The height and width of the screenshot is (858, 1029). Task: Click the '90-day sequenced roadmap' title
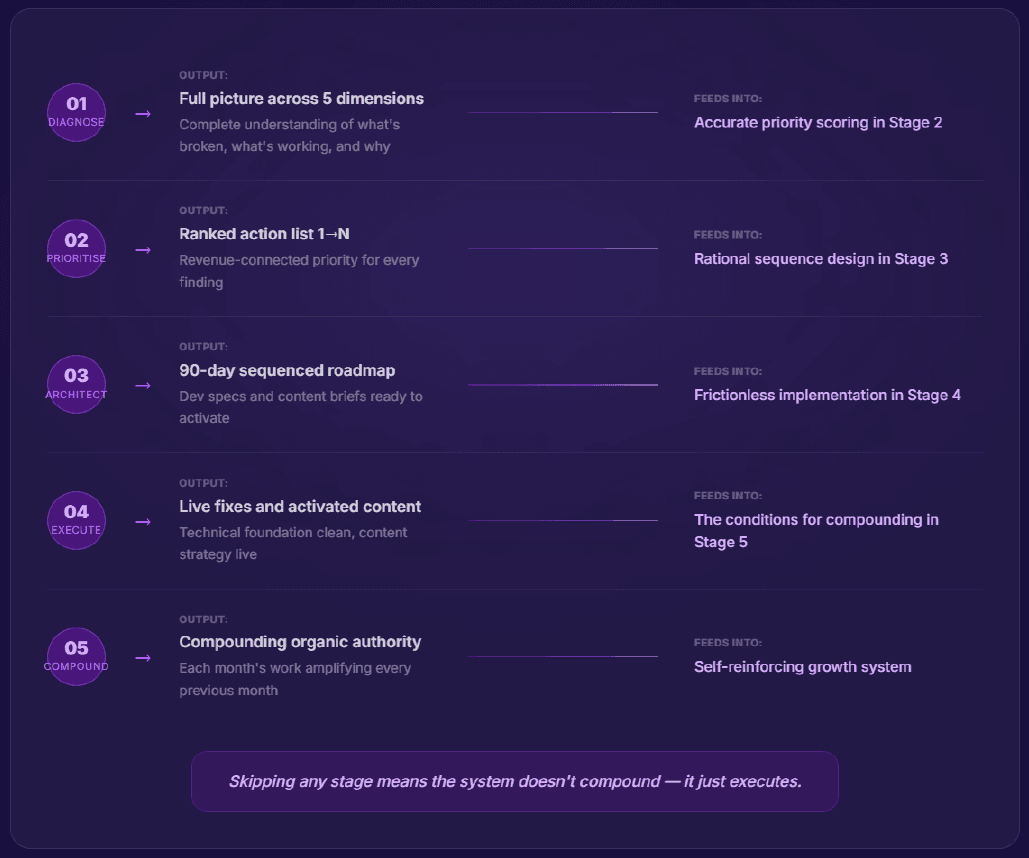coord(287,370)
